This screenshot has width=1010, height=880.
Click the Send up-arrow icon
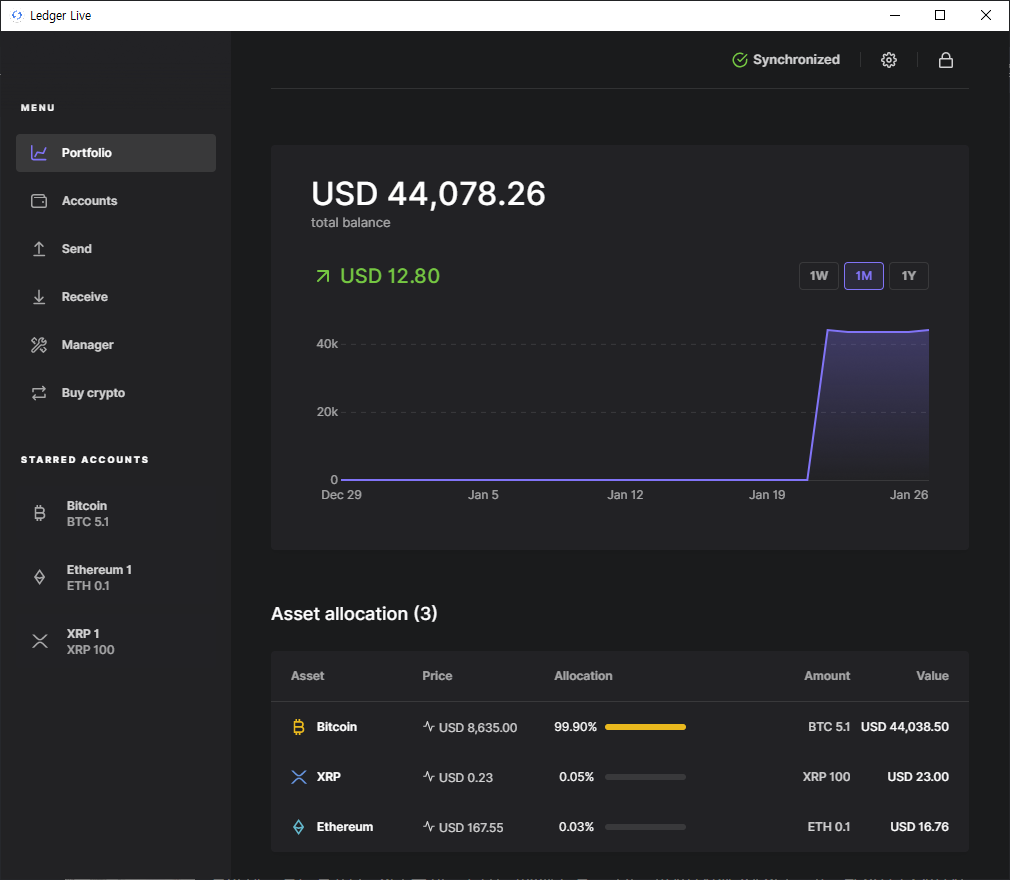tap(39, 249)
